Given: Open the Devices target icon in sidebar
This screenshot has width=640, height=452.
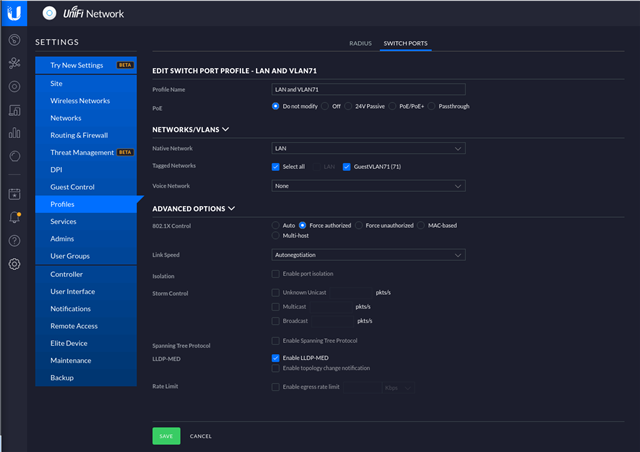Looking at the screenshot, I should (15, 87).
